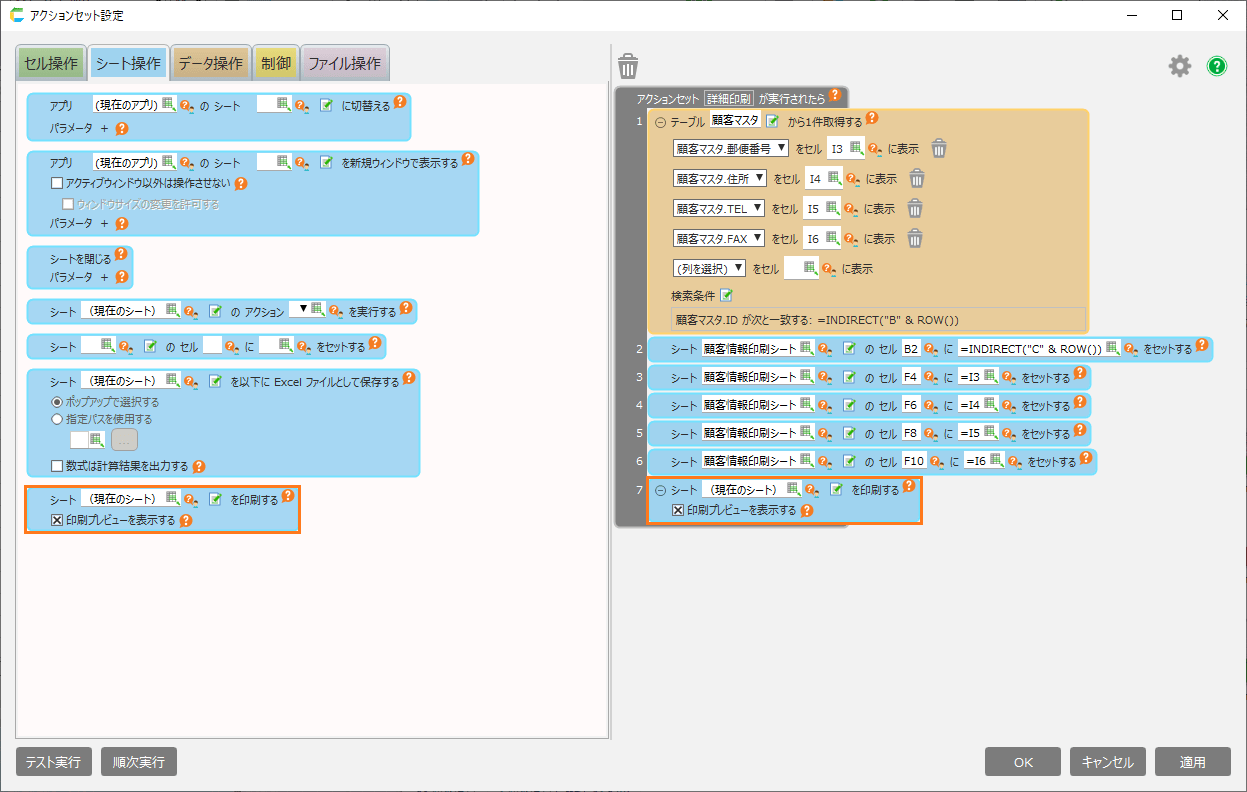
Task: Click the B2 cell input in step 2
Action: [x=911, y=349]
